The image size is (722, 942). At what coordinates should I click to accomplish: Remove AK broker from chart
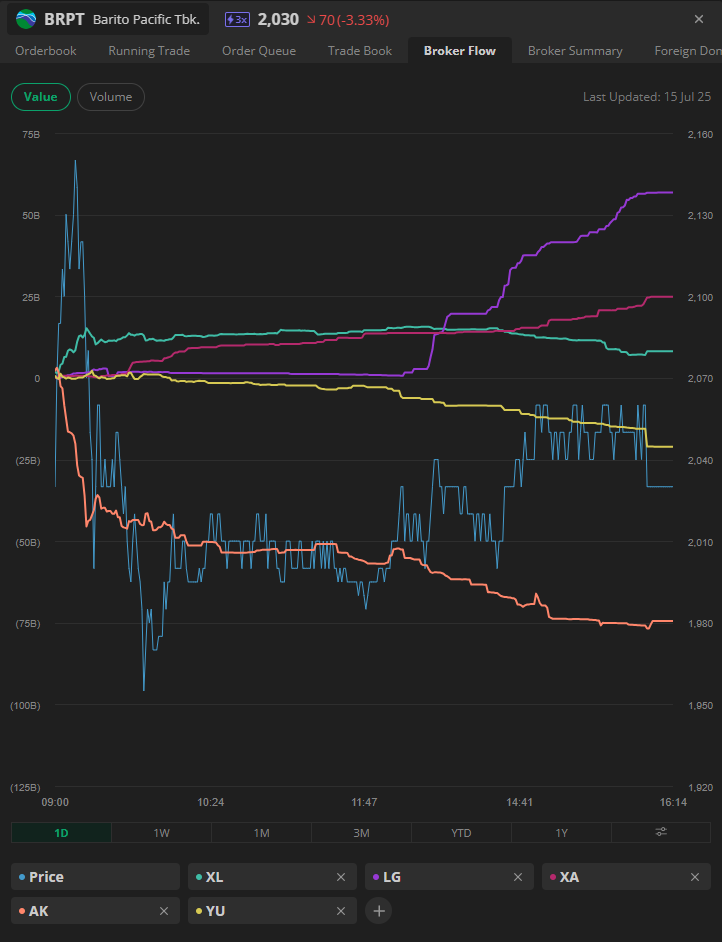tap(164, 910)
